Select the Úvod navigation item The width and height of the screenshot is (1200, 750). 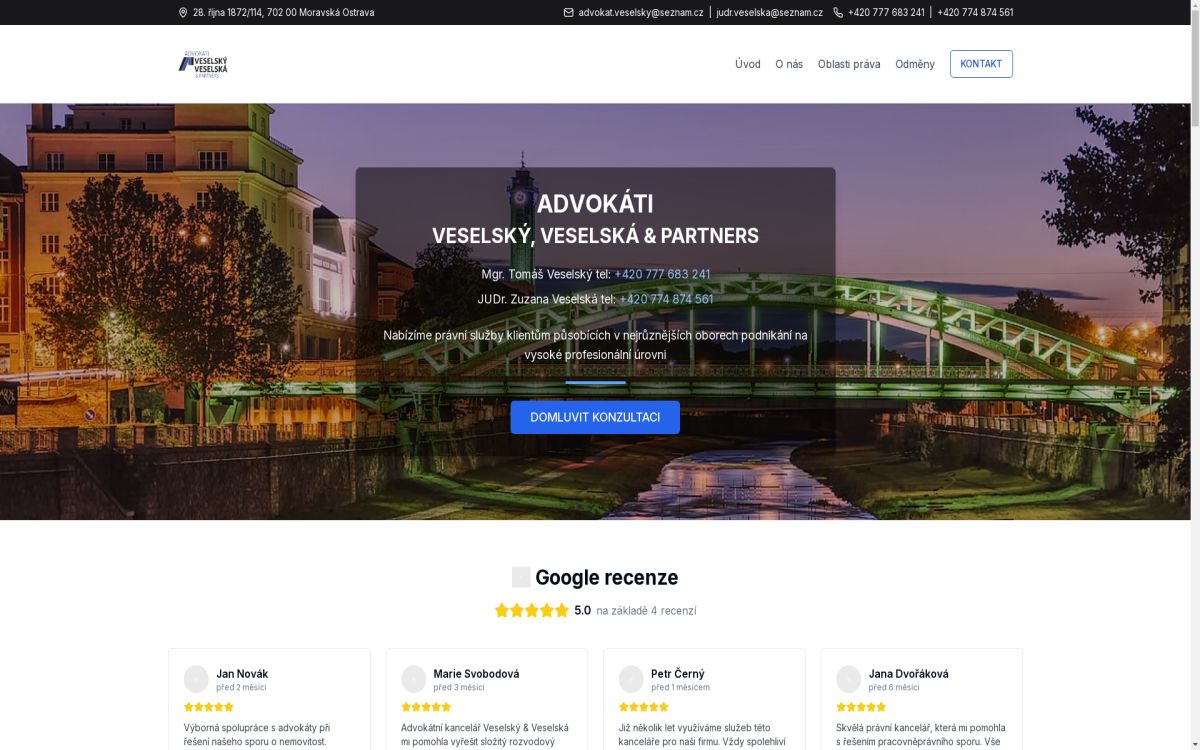747,63
